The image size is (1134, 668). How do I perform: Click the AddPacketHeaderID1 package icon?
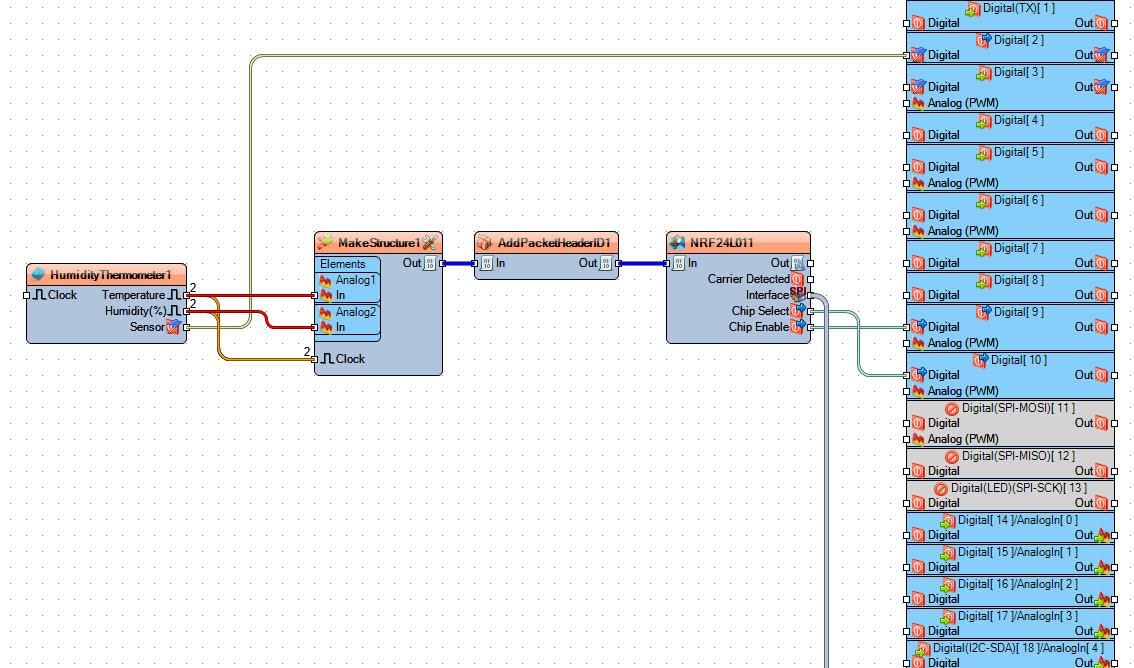[484, 243]
